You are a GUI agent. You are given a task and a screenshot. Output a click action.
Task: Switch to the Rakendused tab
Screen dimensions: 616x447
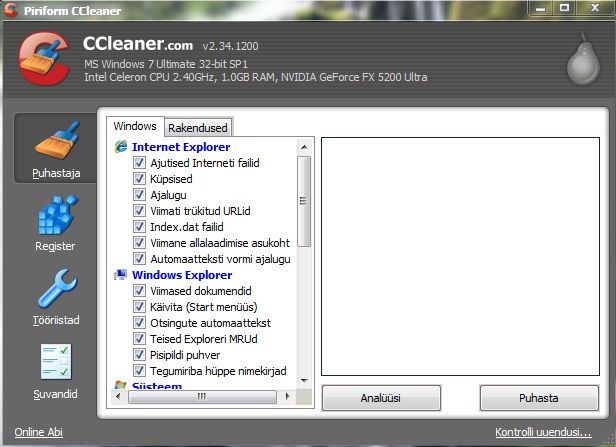click(x=198, y=128)
